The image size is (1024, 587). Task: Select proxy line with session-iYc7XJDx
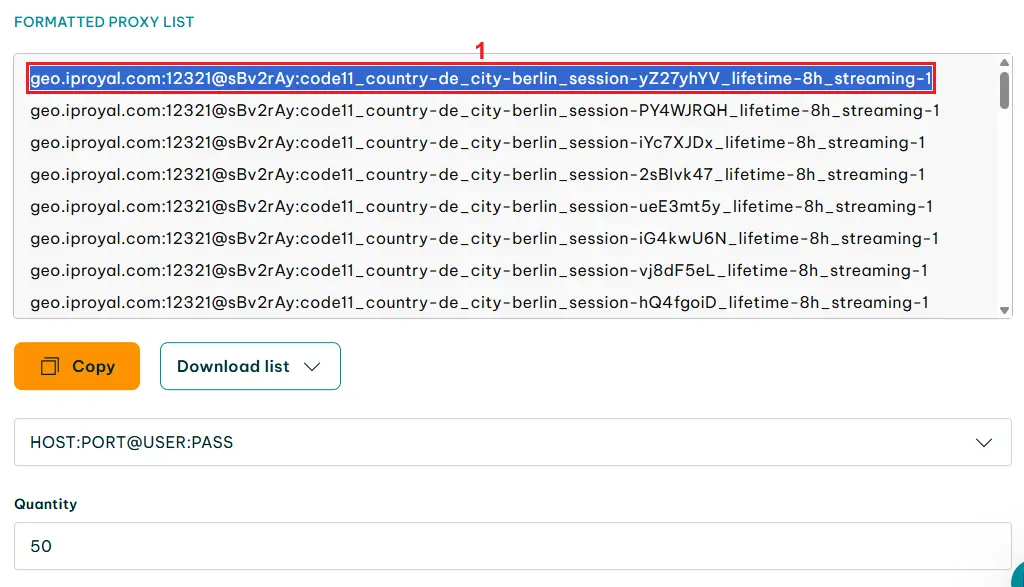point(477,142)
